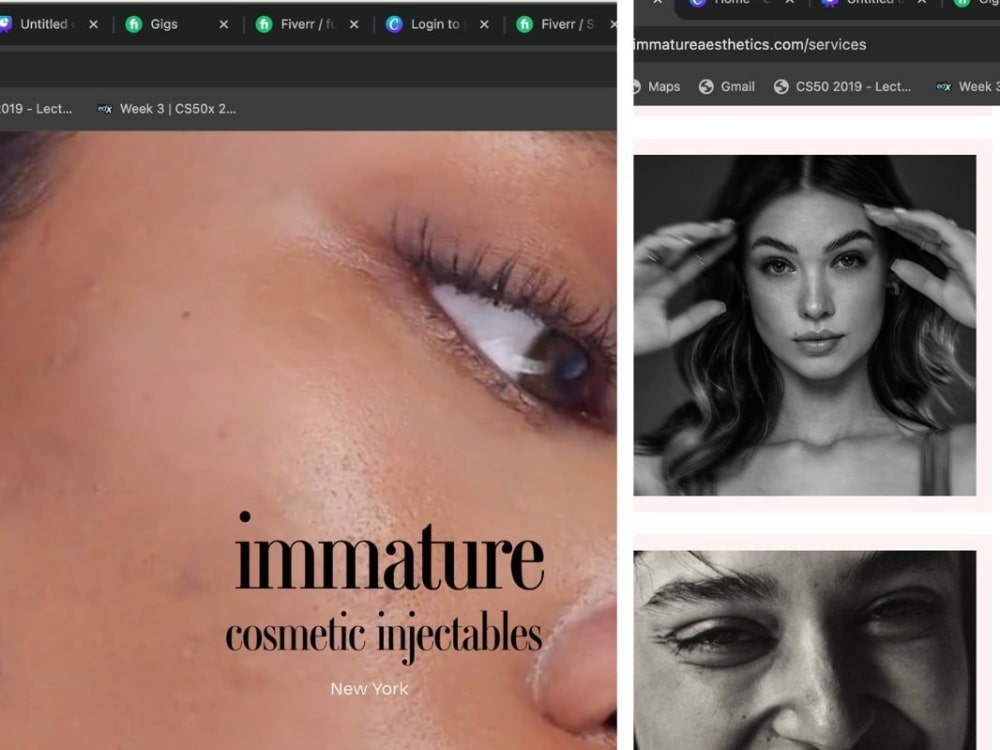Click the close-up smiling eyes black-and-white image
The height and width of the screenshot is (750, 1000).
tap(804, 651)
